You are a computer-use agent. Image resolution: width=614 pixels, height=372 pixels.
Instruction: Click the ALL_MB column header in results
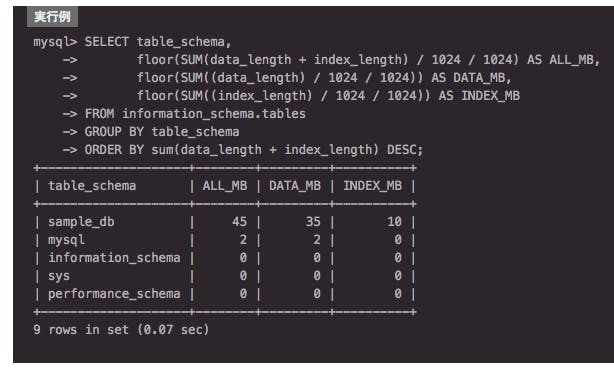click(x=225, y=186)
